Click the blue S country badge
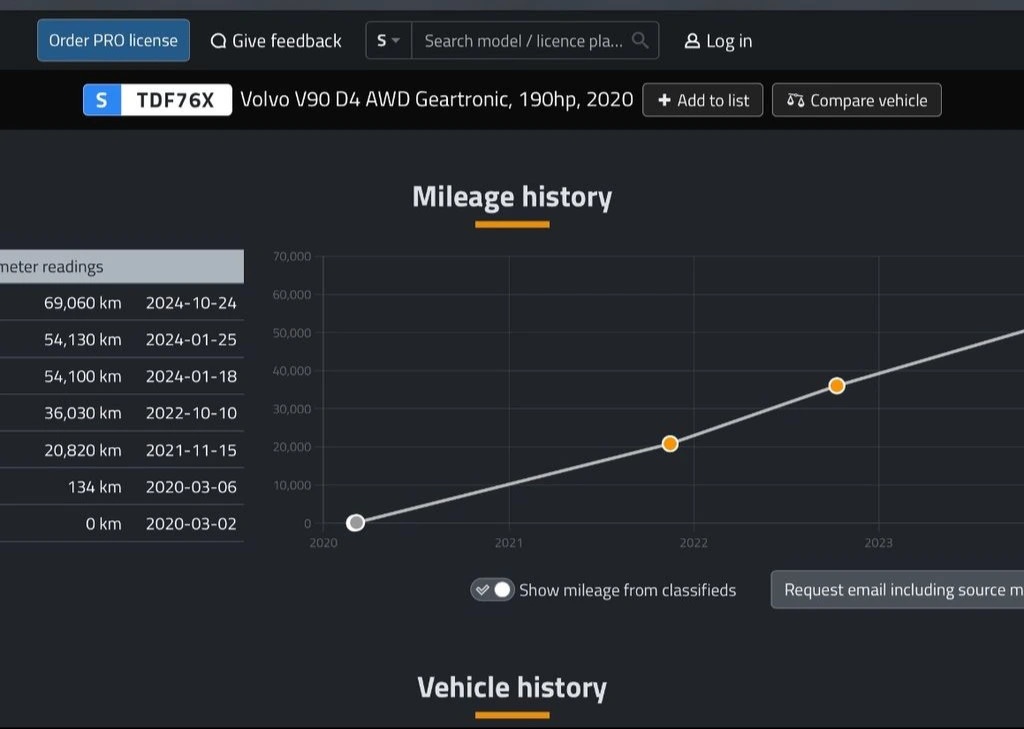This screenshot has height=729, width=1024. pyautogui.click(x=102, y=100)
